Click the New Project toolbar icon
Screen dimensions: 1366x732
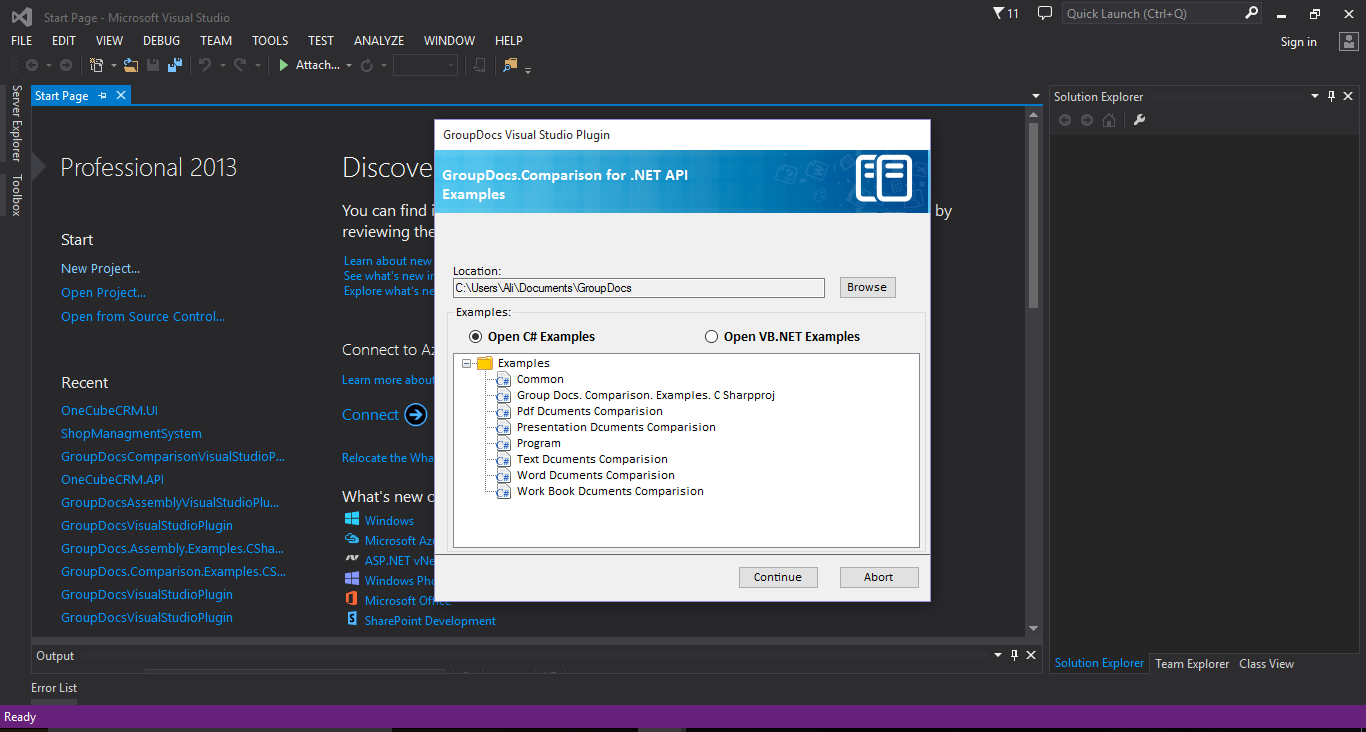(x=97, y=65)
